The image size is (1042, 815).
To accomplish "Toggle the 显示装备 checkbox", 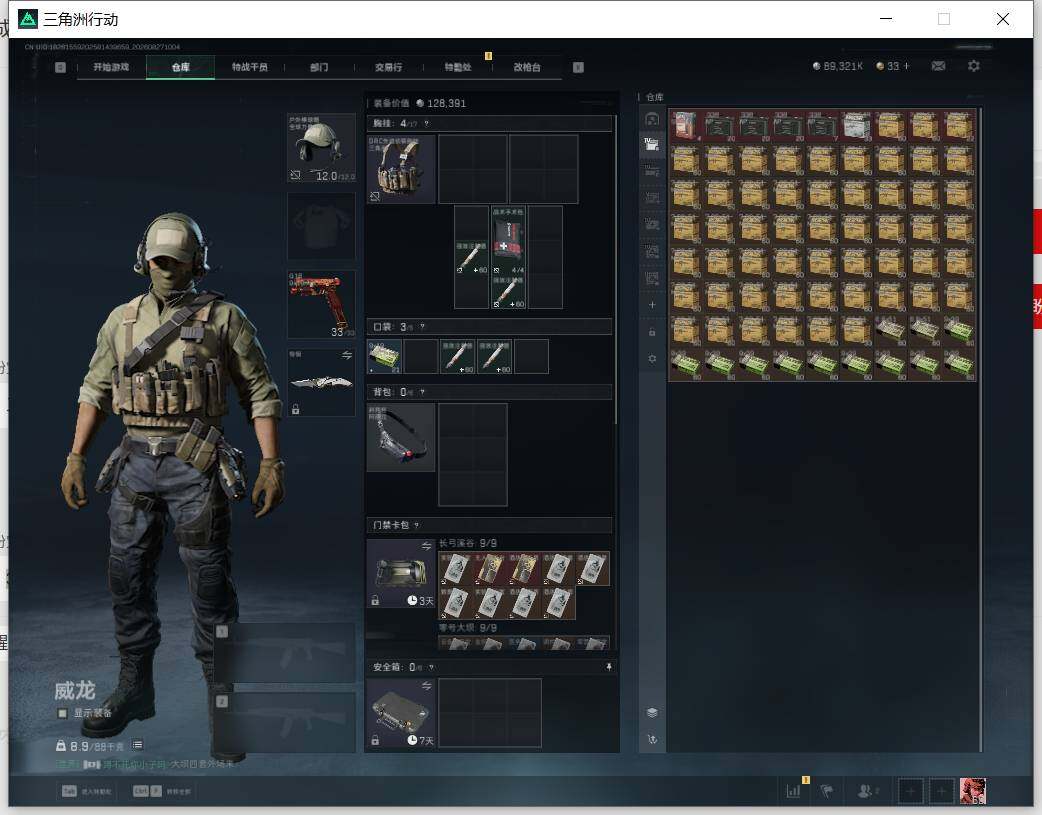I will tap(62, 713).
